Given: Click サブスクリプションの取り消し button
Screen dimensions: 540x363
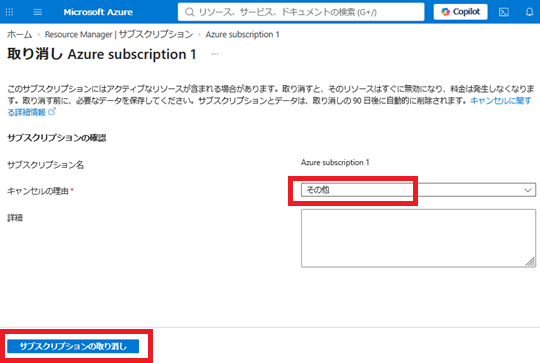Looking at the screenshot, I should click(x=73, y=346).
